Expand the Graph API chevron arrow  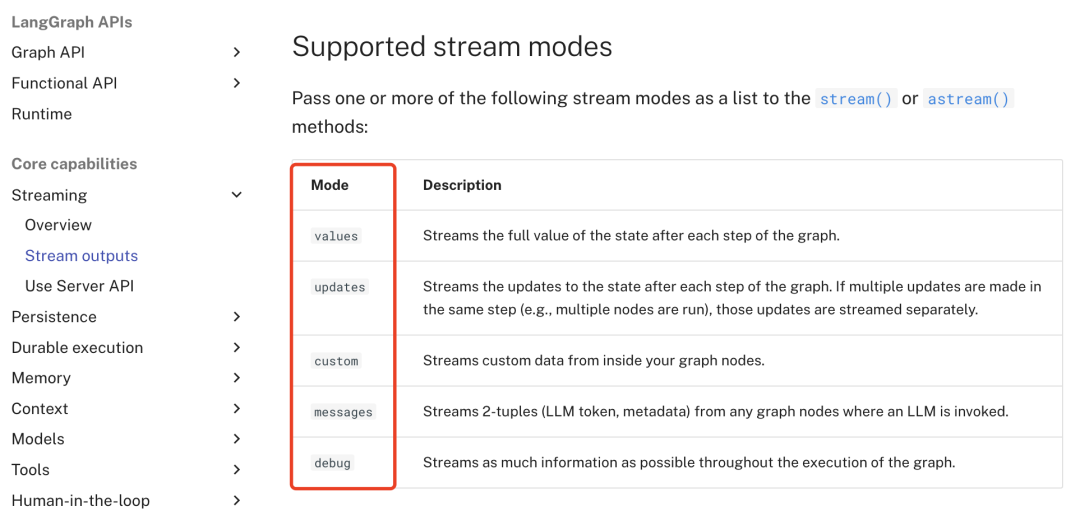coord(236,52)
